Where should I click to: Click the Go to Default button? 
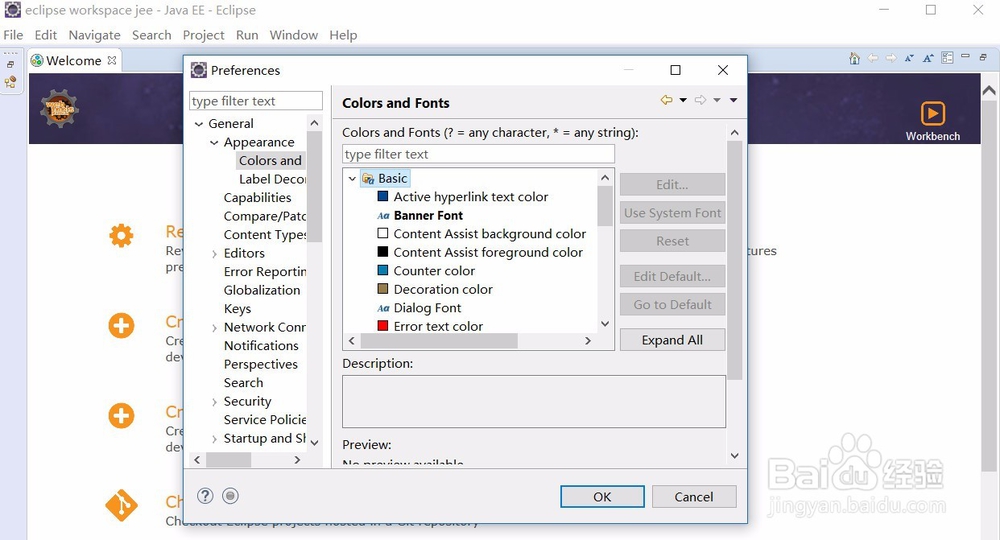(672, 305)
